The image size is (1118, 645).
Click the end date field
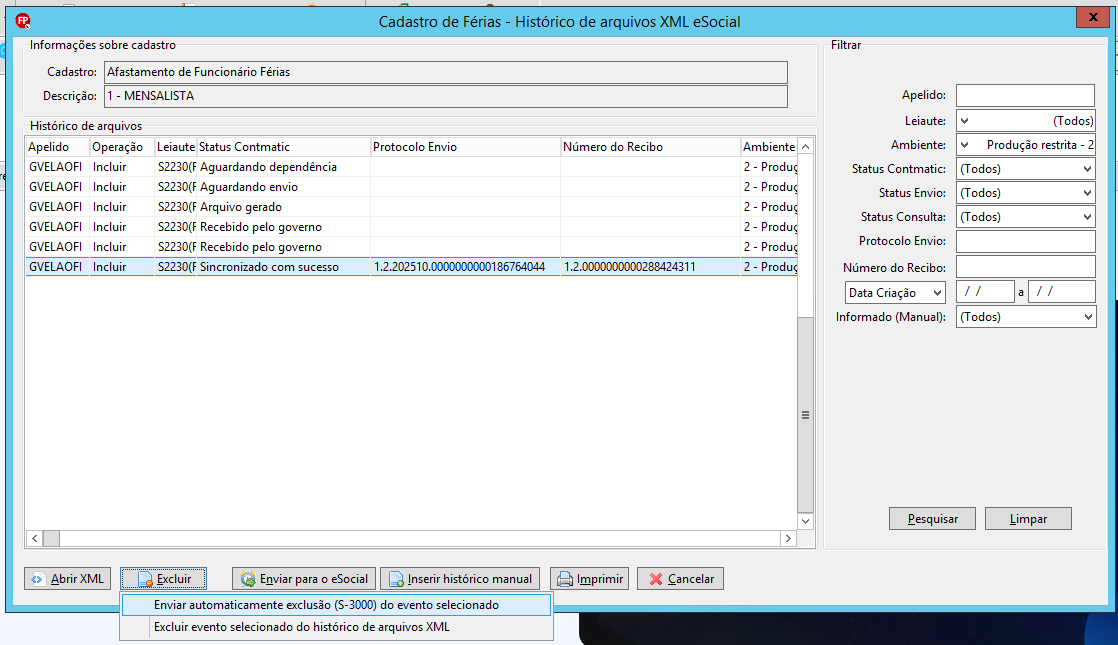pyautogui.click(x=1062, y=291)
